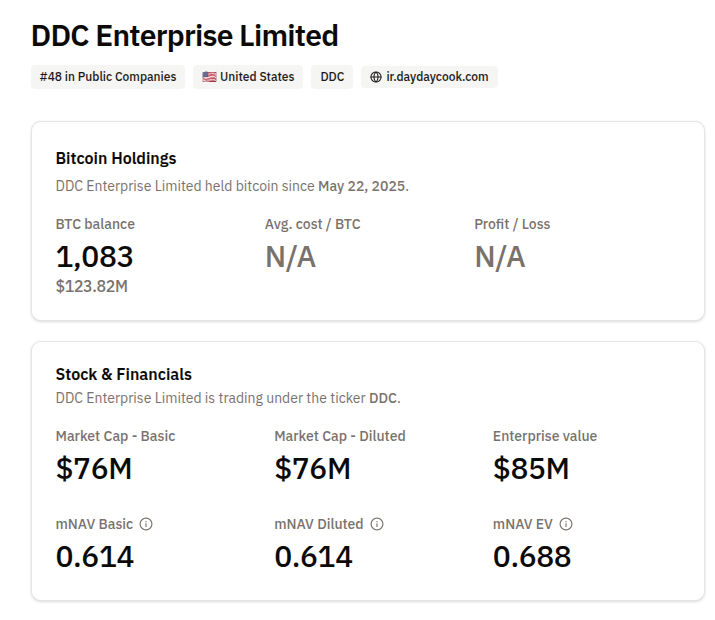Click the info icon next to mNAV Basic
This screenshot has height=620, width=715.
coord(146,524)
